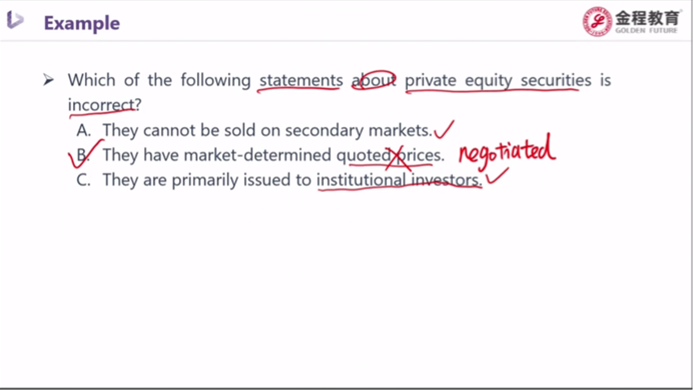
Task: Click the Example slide title
Action: pyautogui.click(x=82, y=23)
